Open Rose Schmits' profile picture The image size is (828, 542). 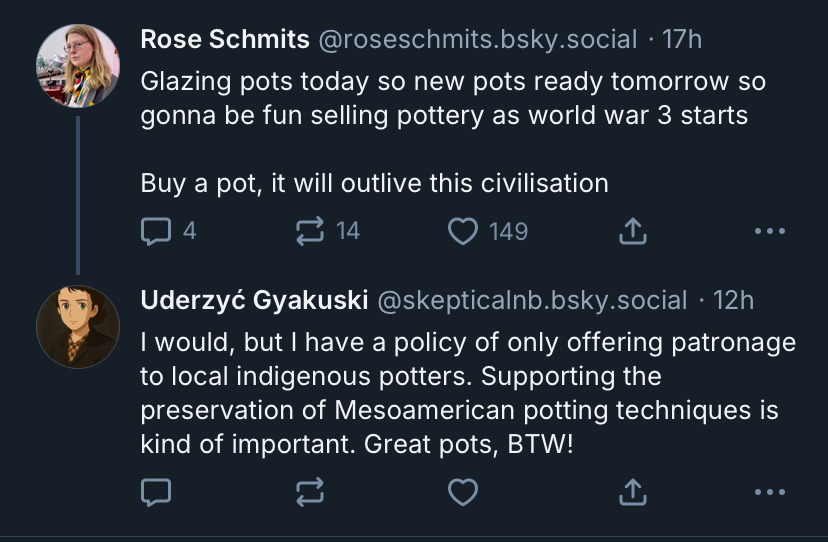click(78, 64)
